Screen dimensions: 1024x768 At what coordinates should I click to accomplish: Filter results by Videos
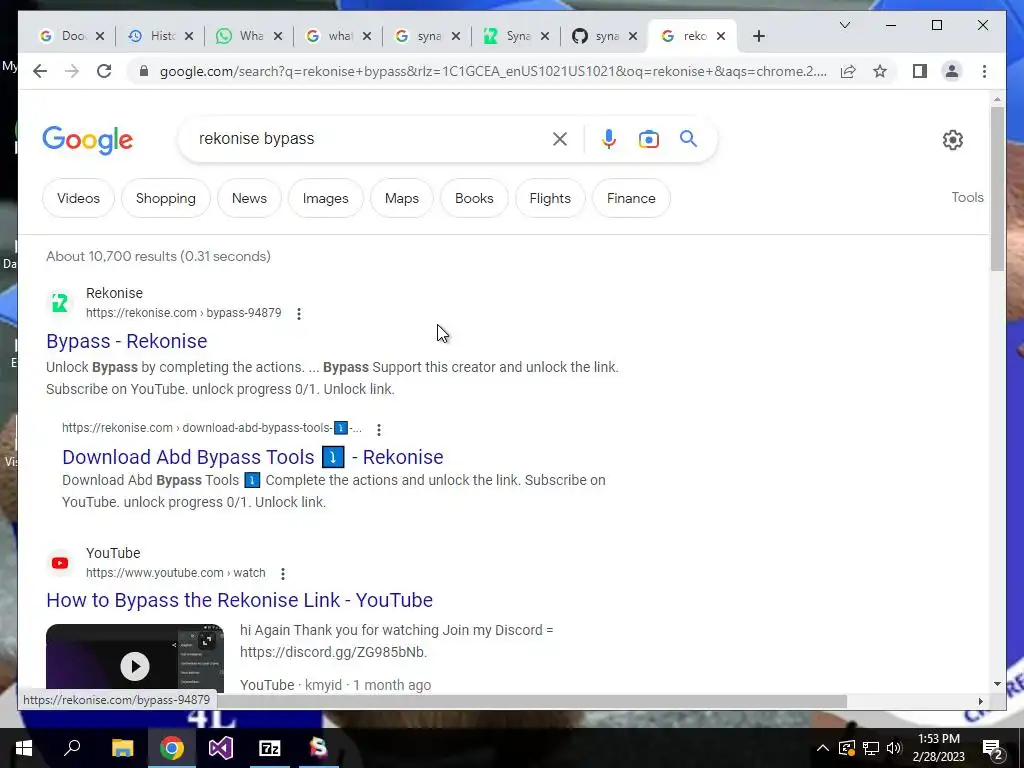point(78,198)
